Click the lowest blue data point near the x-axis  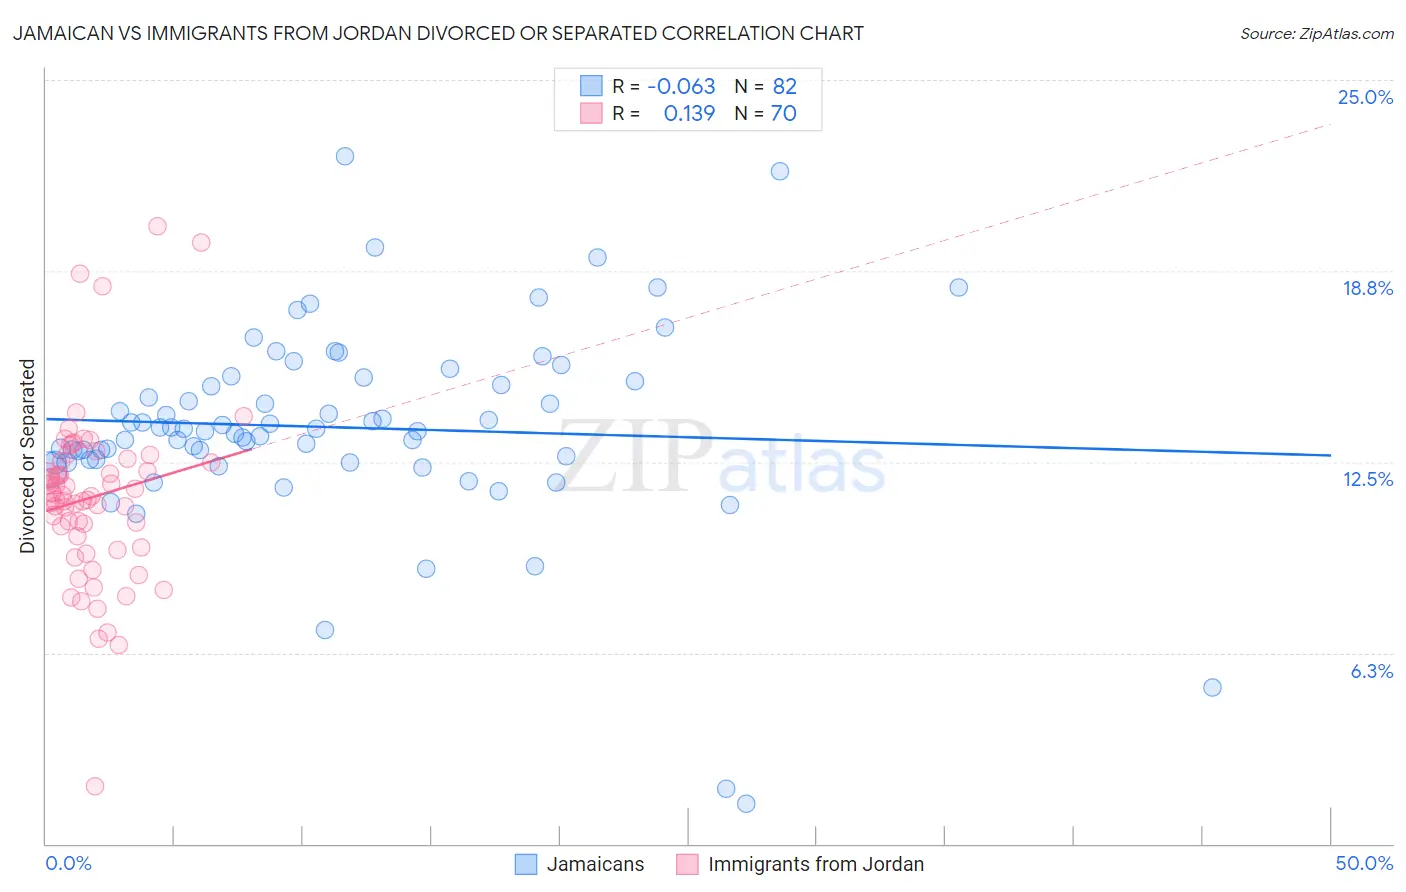(746, 804)
